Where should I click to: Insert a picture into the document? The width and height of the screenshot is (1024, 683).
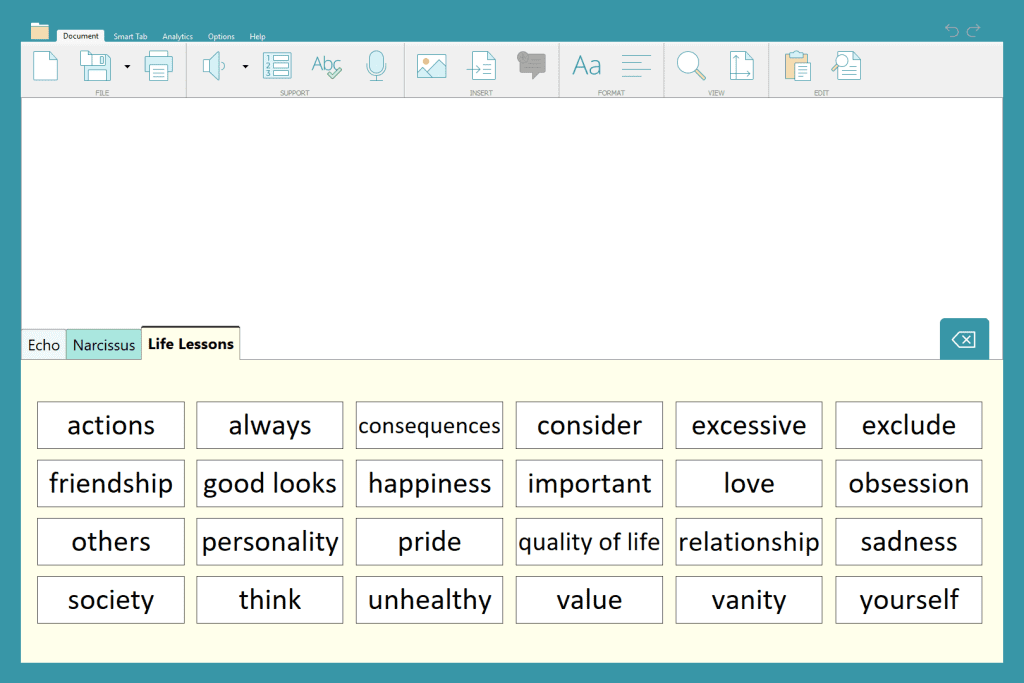432,66
